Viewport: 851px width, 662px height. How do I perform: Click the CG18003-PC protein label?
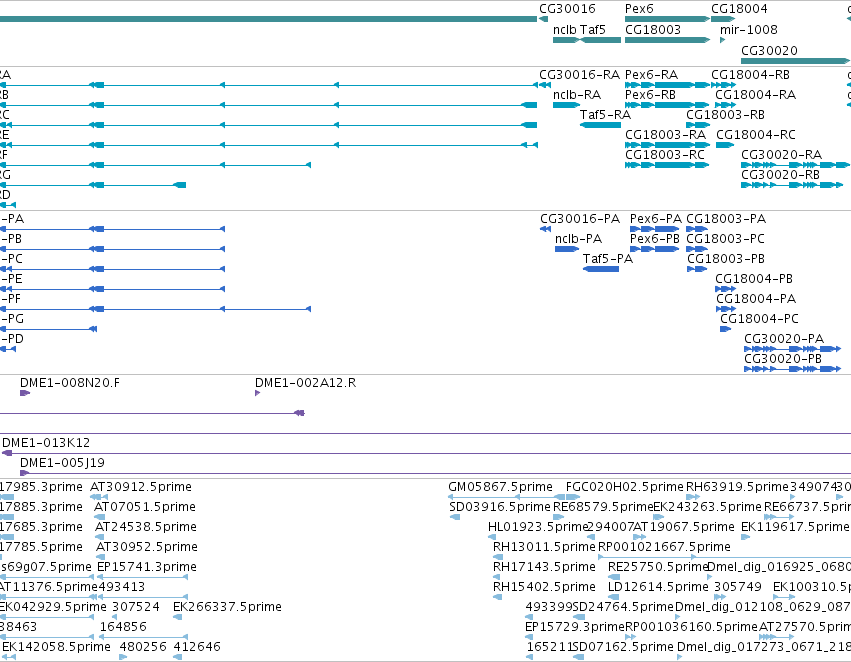(x=725, y=239)
